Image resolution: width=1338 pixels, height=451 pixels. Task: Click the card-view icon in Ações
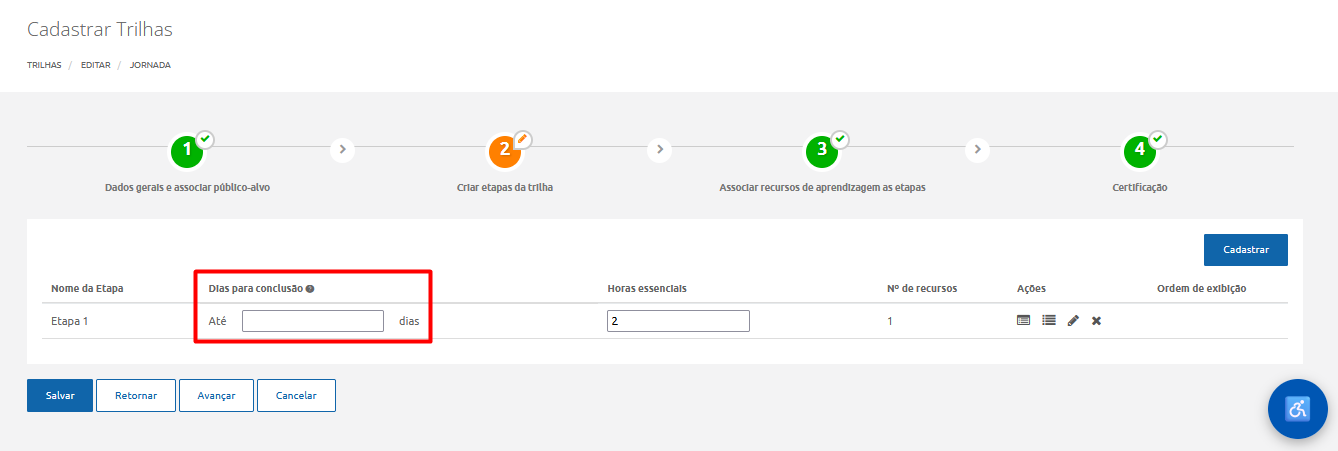click(1023, 321)
